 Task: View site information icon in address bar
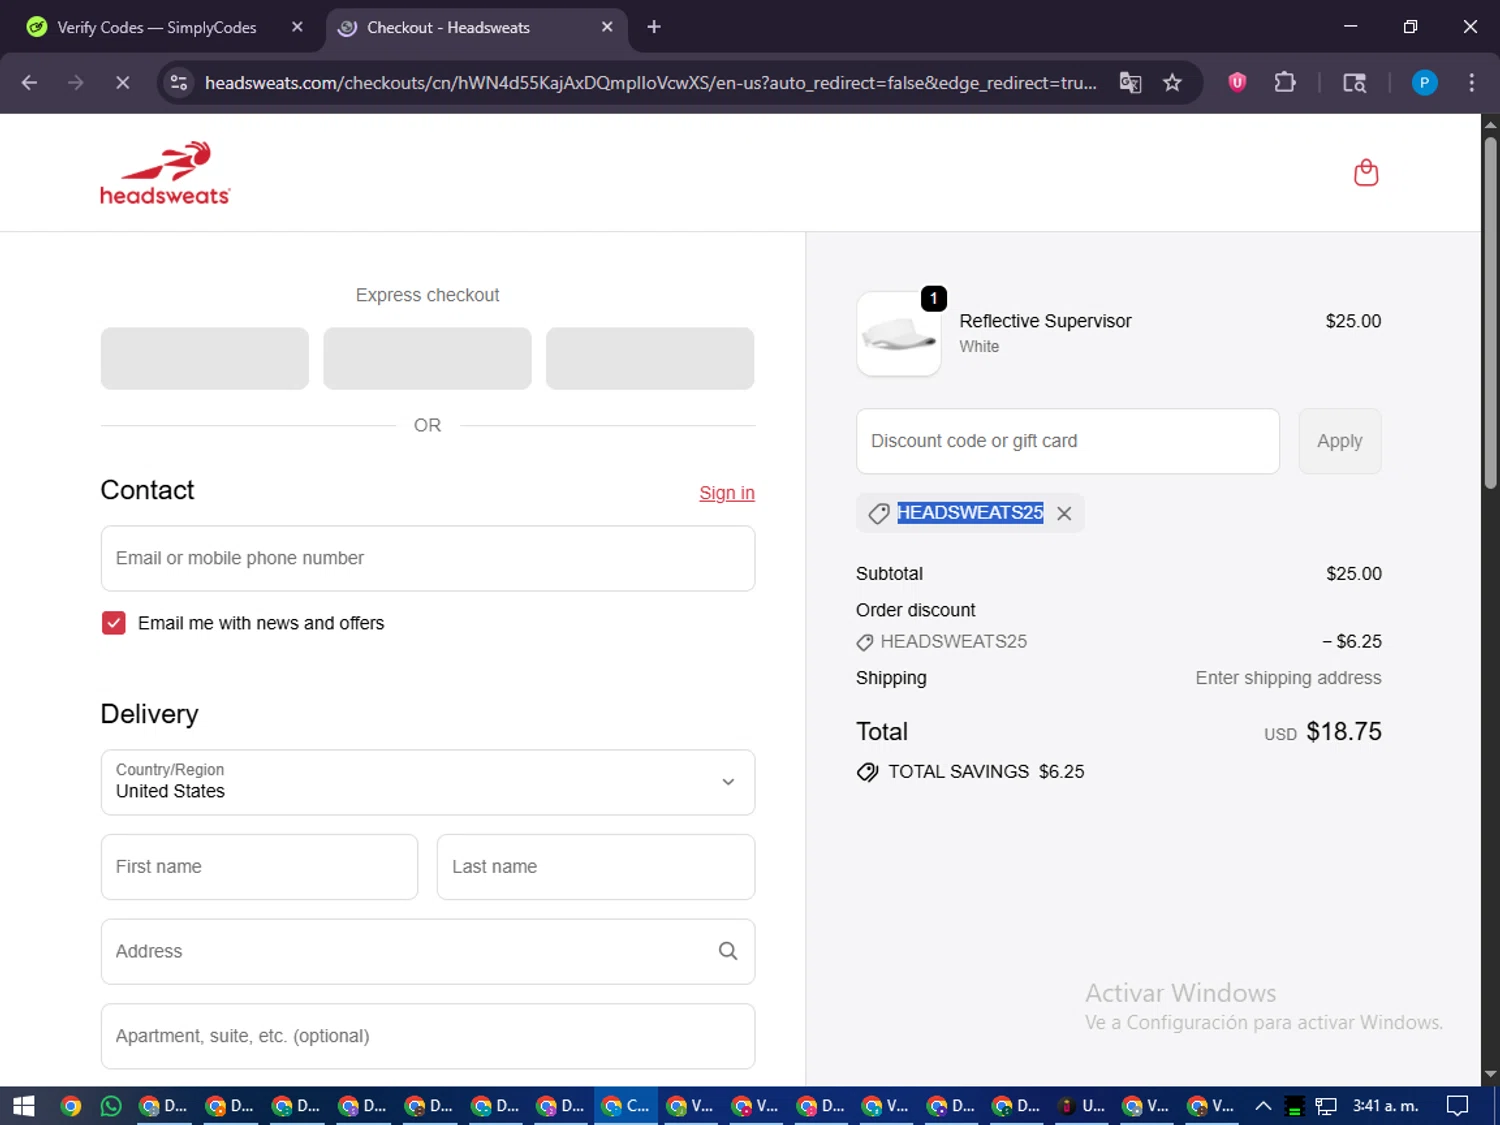[x=179, y=83]
